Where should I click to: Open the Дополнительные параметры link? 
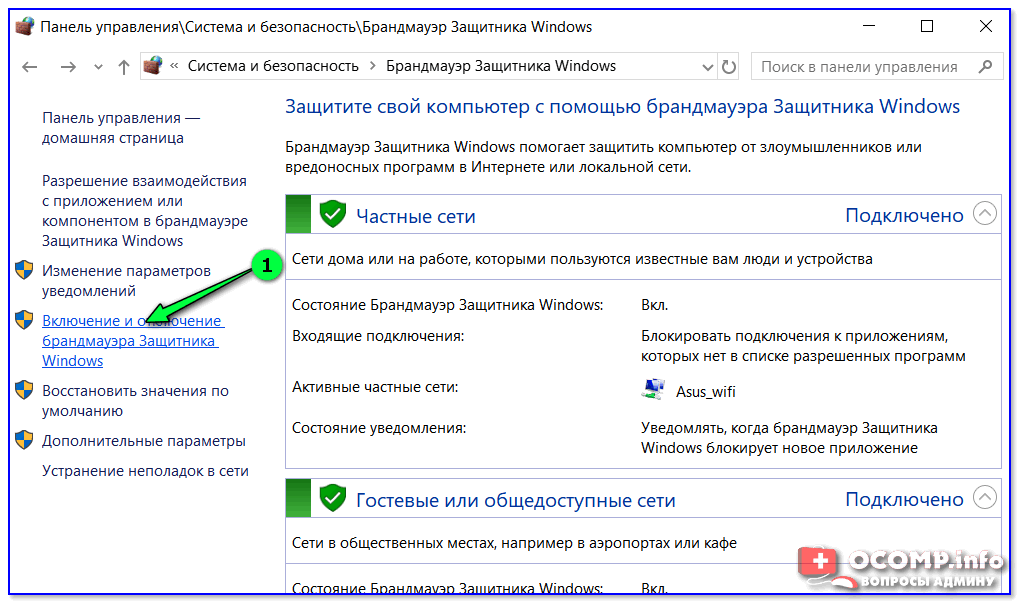[143, 441]
